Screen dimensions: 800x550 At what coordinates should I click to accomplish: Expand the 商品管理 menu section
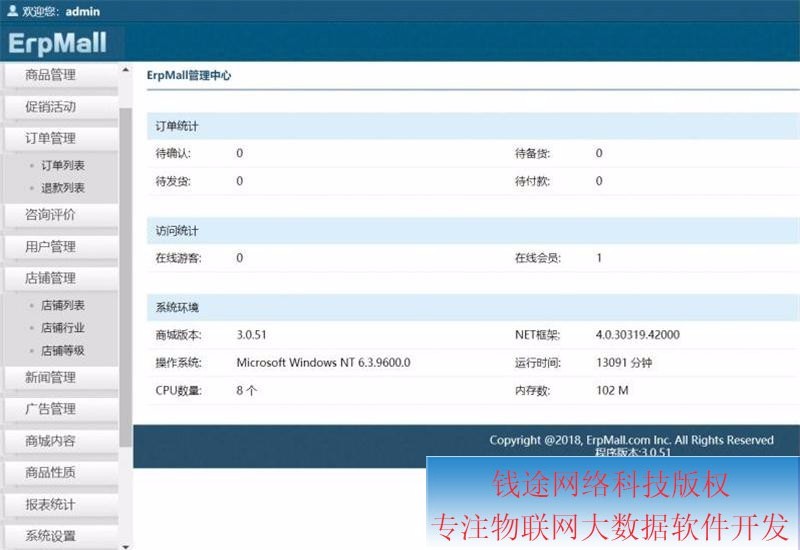click(61, 76)
